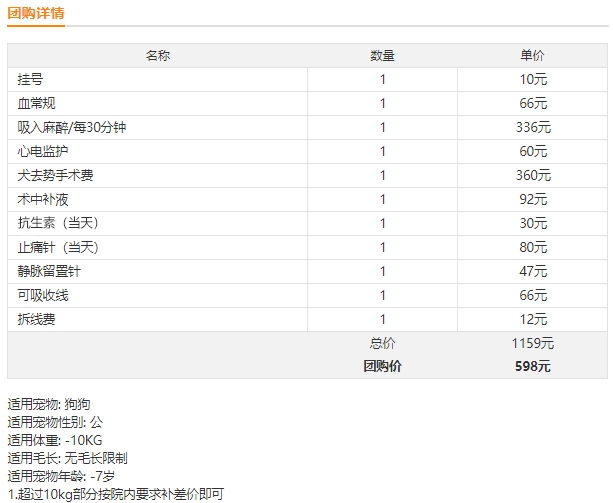613x503 pixels.
Task: Select the 抗生素（当天） entry
Action: pyautogui.click(x=58, y=223)
